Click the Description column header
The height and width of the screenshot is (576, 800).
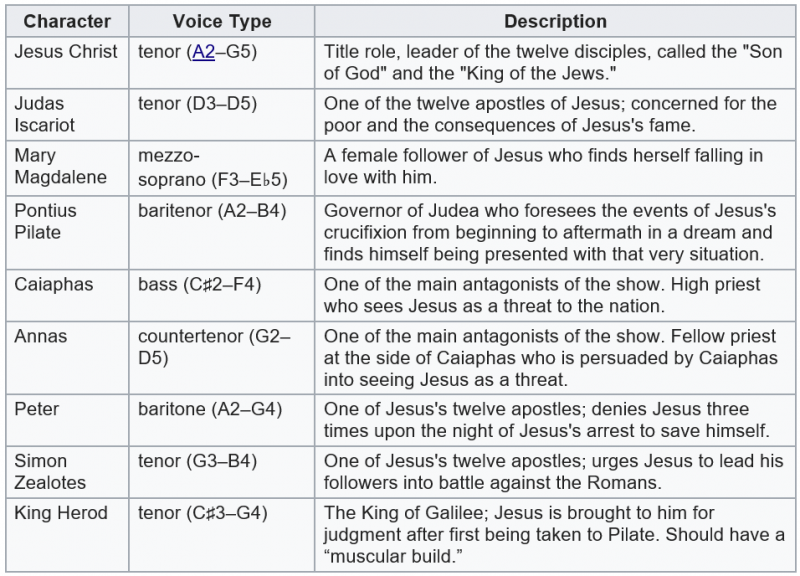point(555,21)
